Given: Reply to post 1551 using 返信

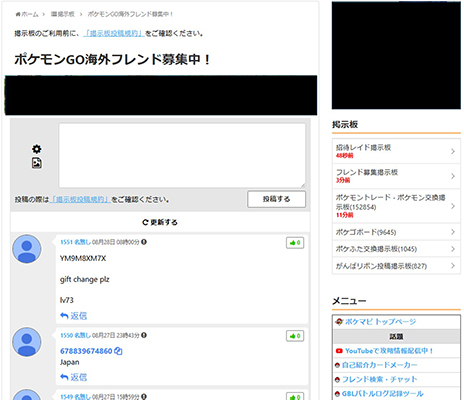Looking at the screenshot, I should coord(74,316).
